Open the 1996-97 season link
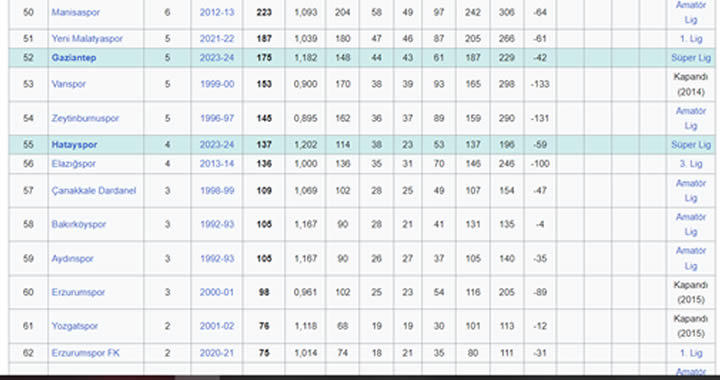The width and height of the screenshot is (720, 380). [x=217, y=118]
